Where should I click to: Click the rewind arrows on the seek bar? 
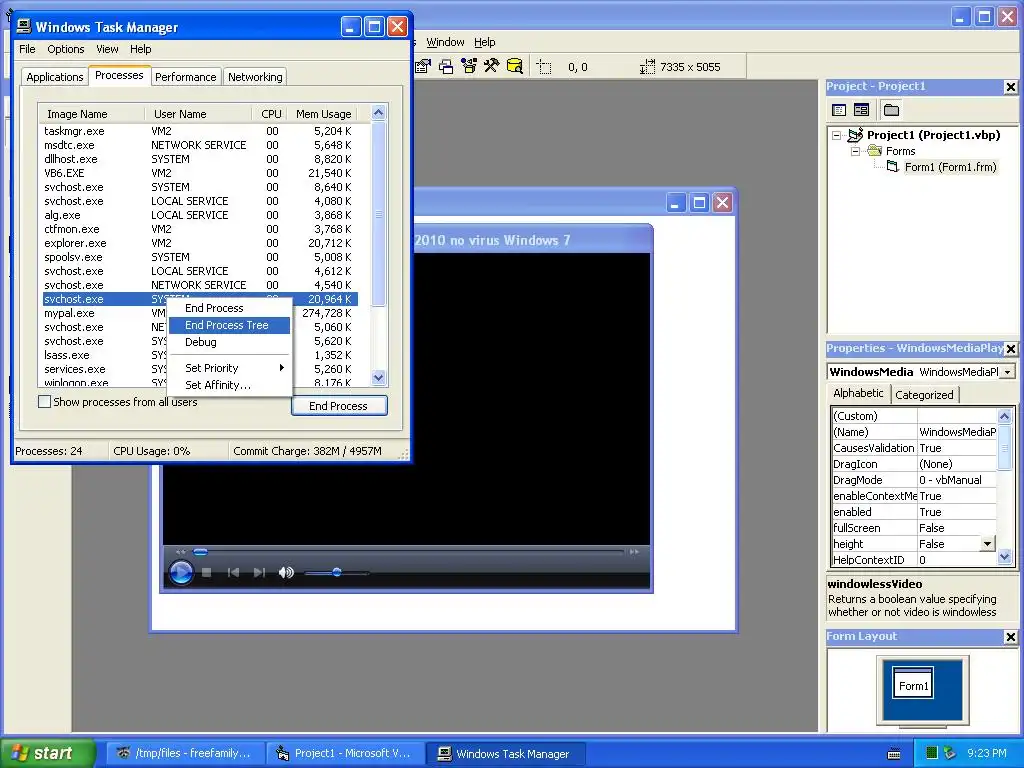pyautogui.click(x=181, y=552)
